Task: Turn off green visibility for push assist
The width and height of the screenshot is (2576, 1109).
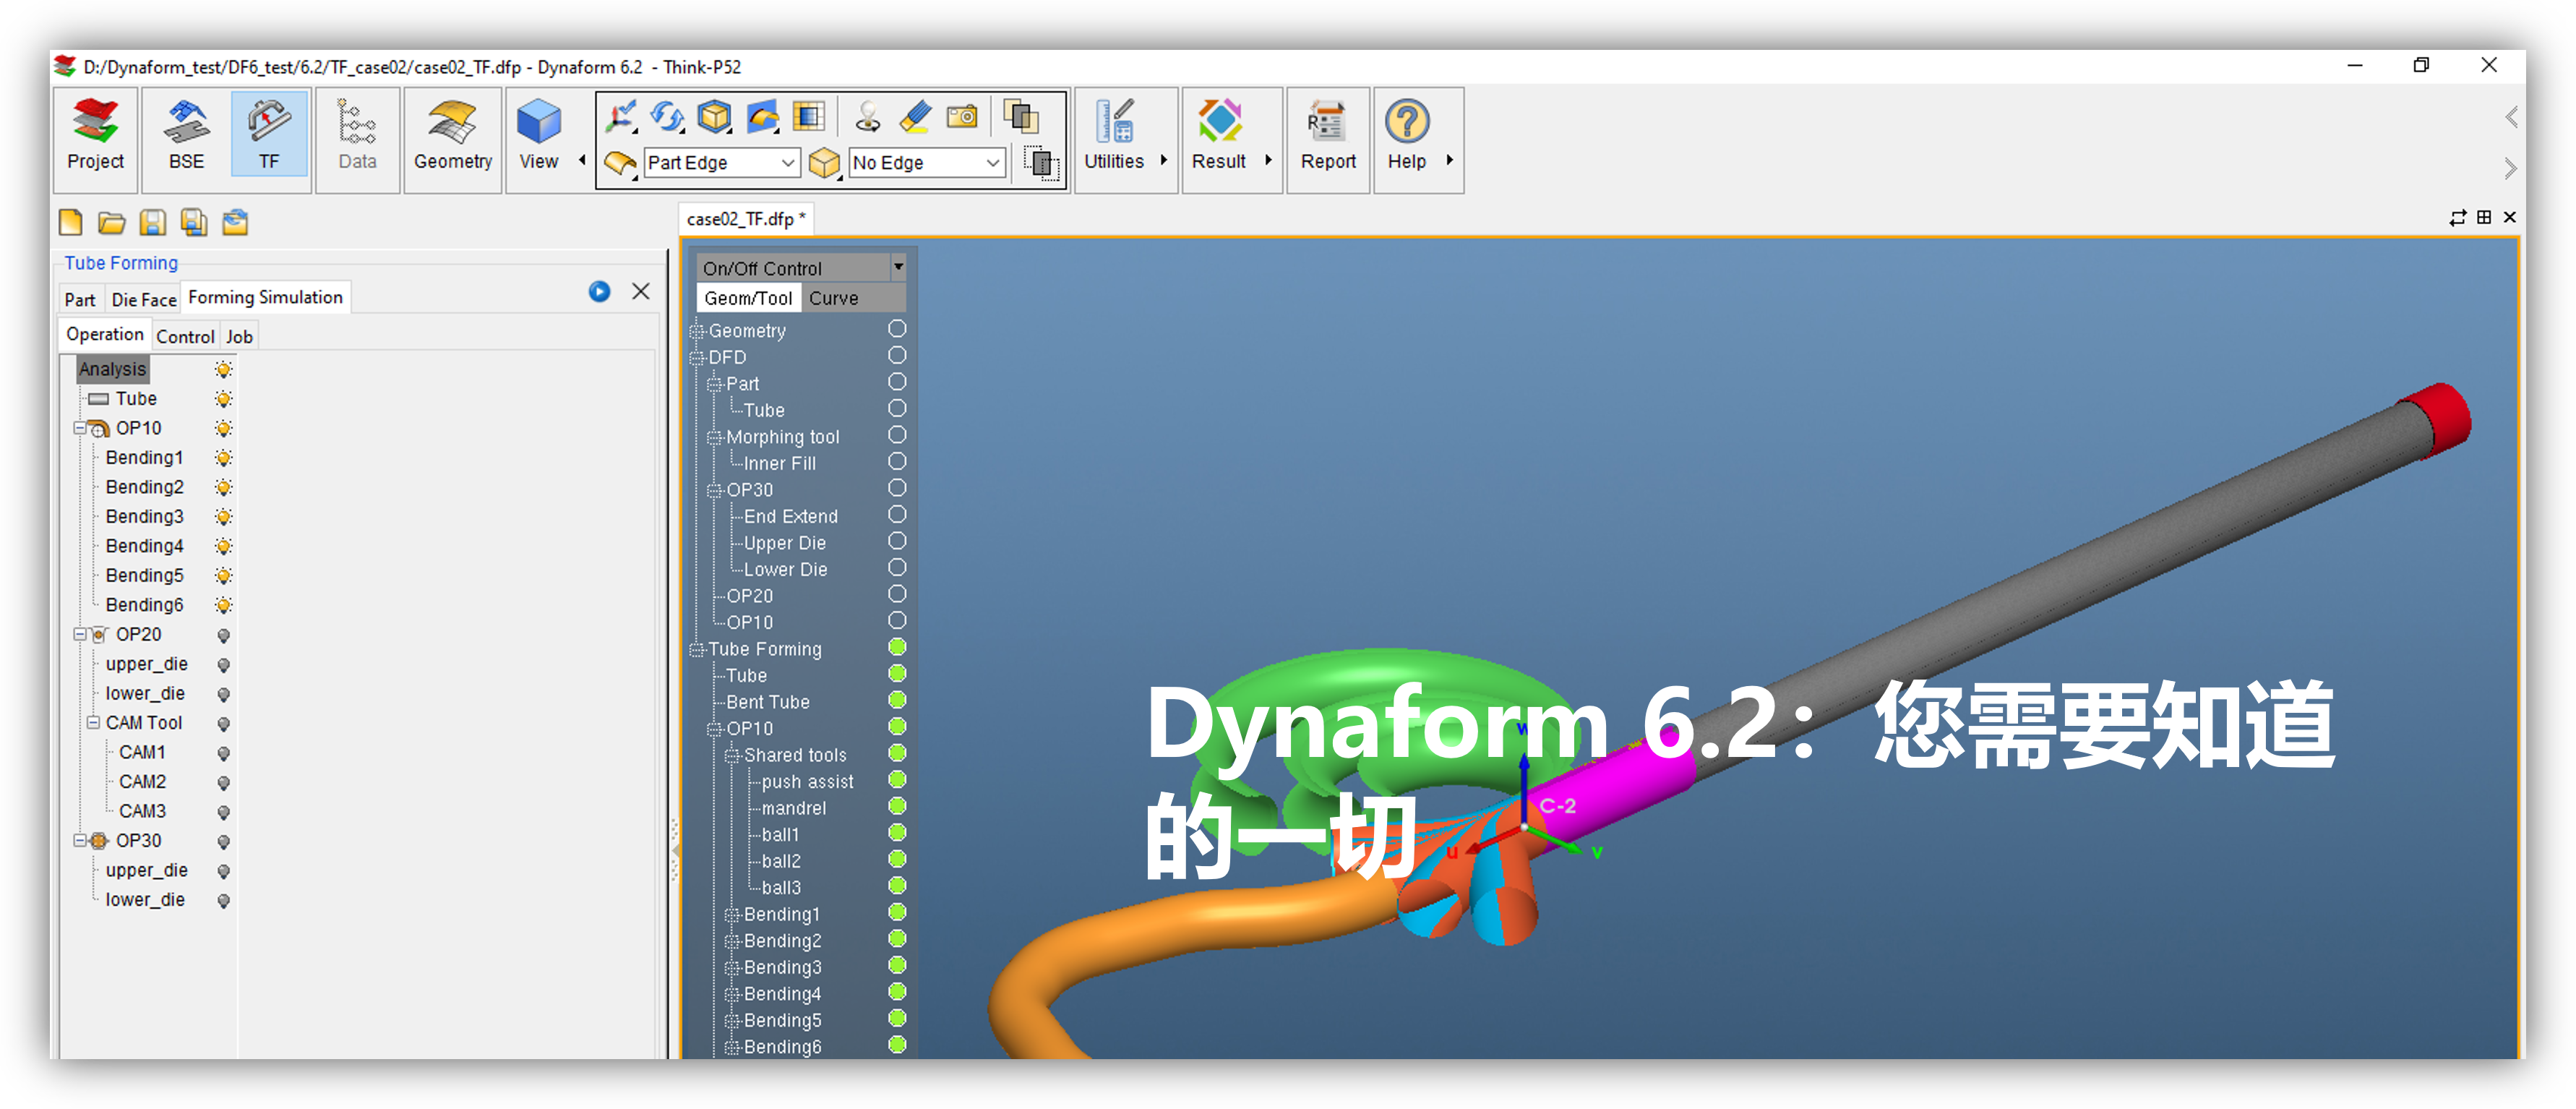Action: (x=897, y=780)
